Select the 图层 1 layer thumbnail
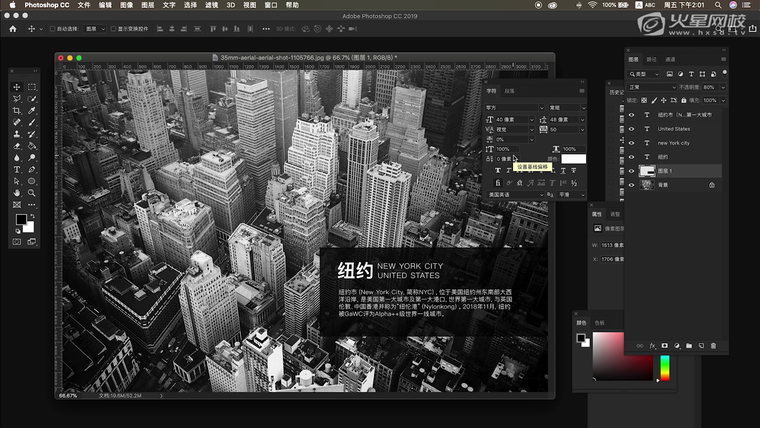This screenshot has width=760, height=428. click(646, 171)
